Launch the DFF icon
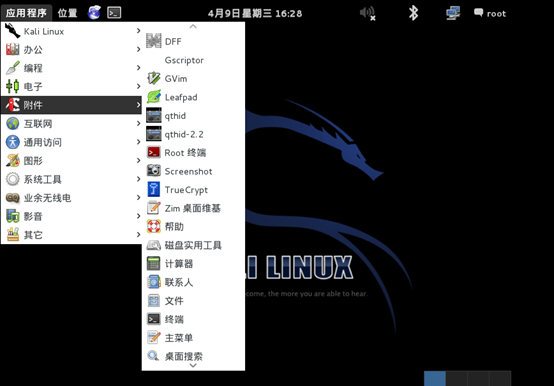Viewport: 554px width, 386px height. tap(154, 41)
